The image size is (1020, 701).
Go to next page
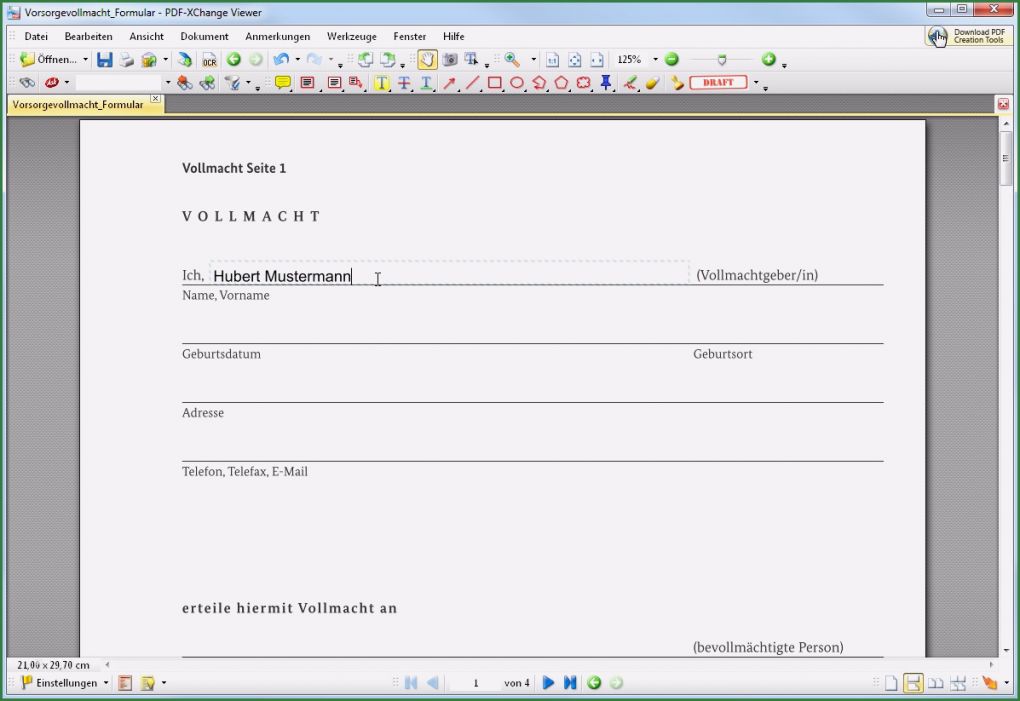(548, 683)
